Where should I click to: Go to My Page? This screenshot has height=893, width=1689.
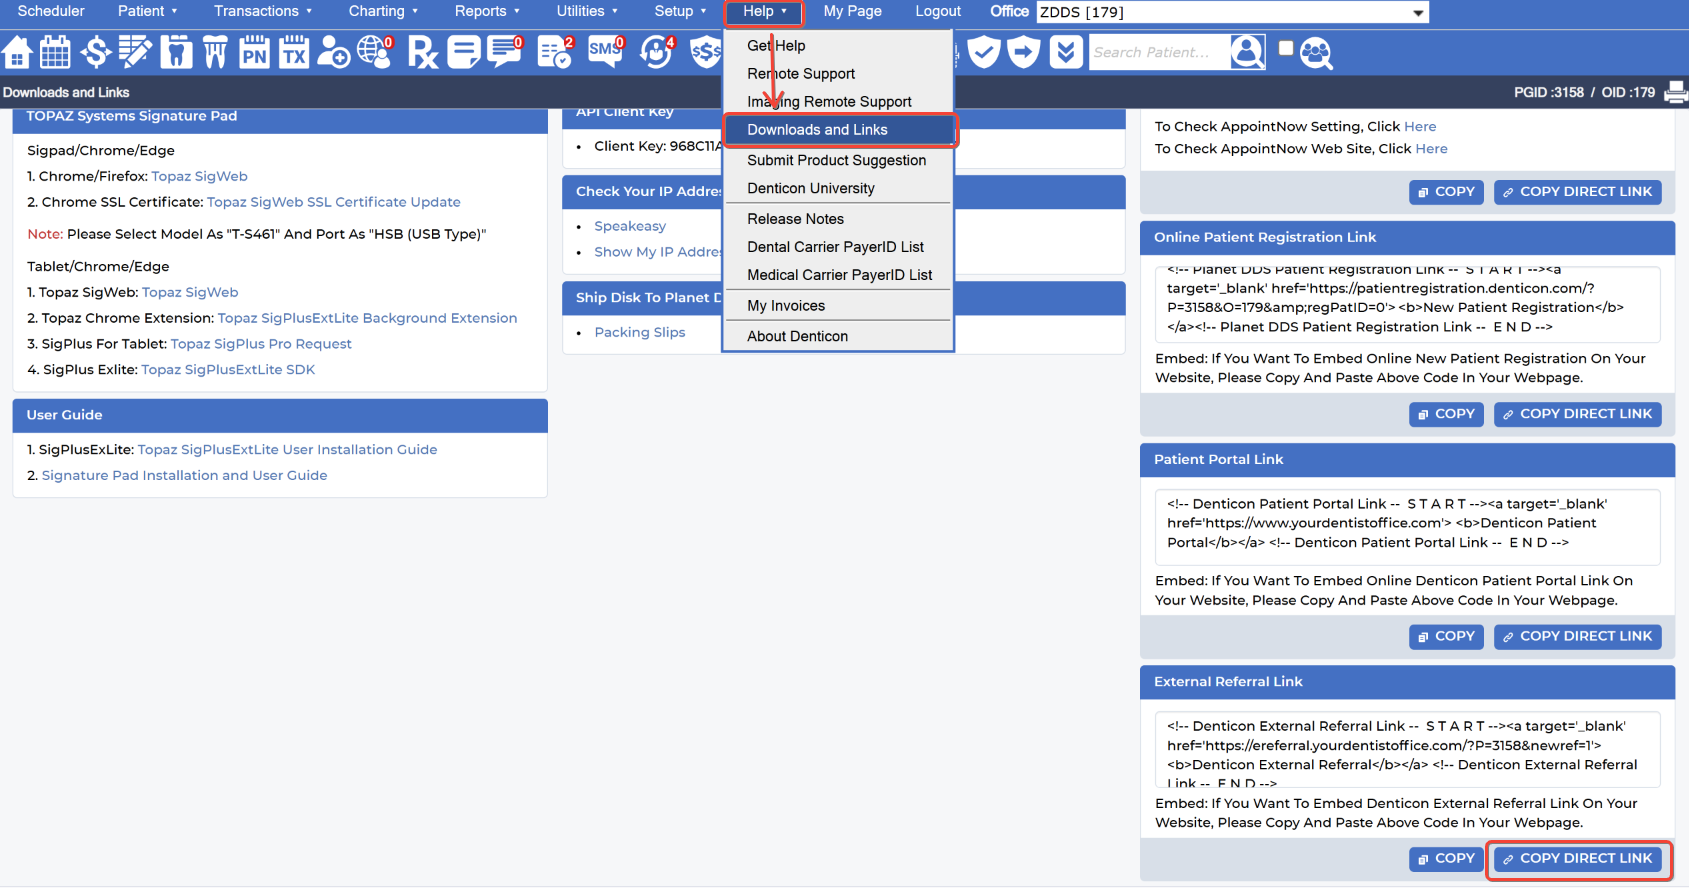coord(853,11)
